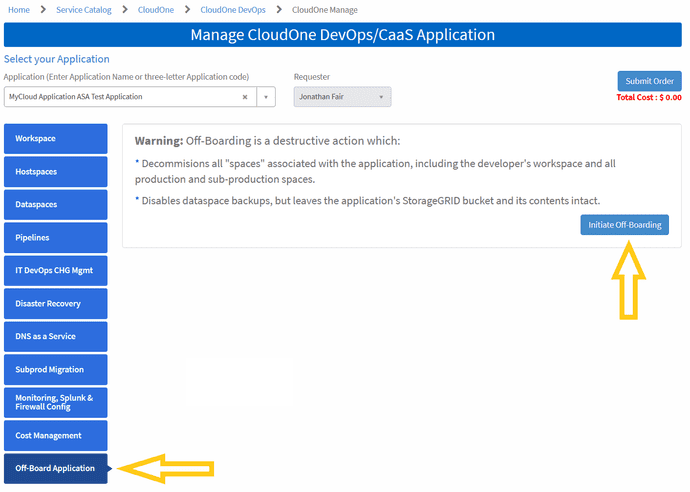Clear the selected application with the X icon

245,97
